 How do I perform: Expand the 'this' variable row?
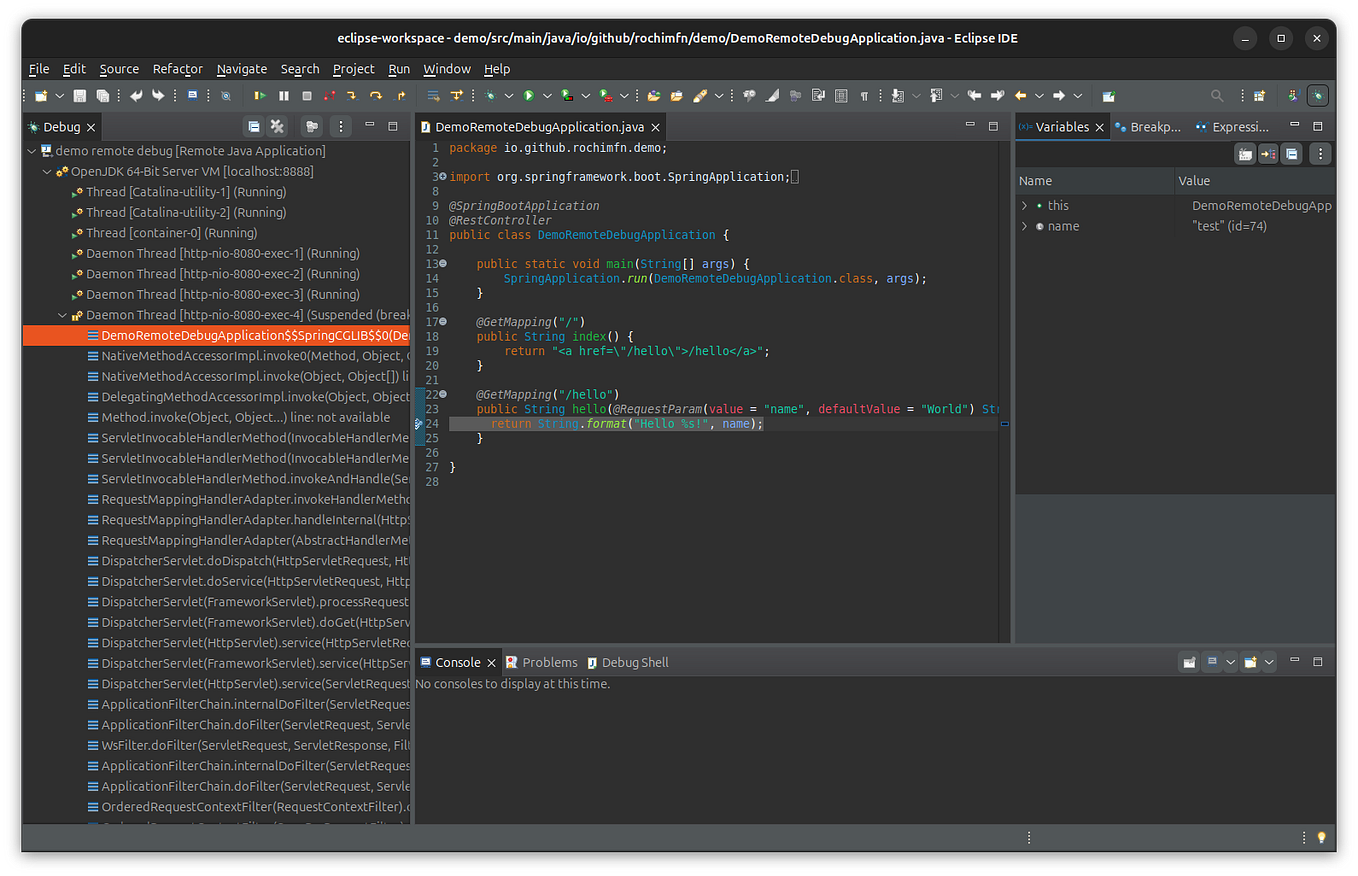[x=1025, y=206]
